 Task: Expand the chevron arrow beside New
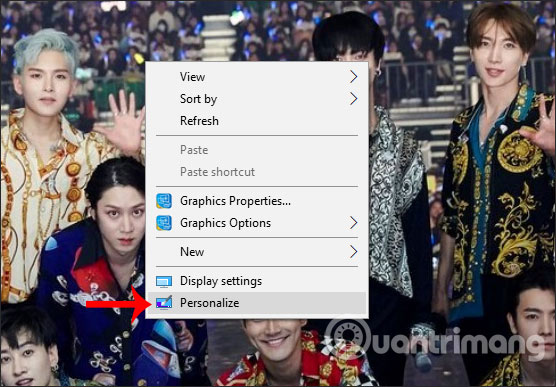click(x=354, y=252)
